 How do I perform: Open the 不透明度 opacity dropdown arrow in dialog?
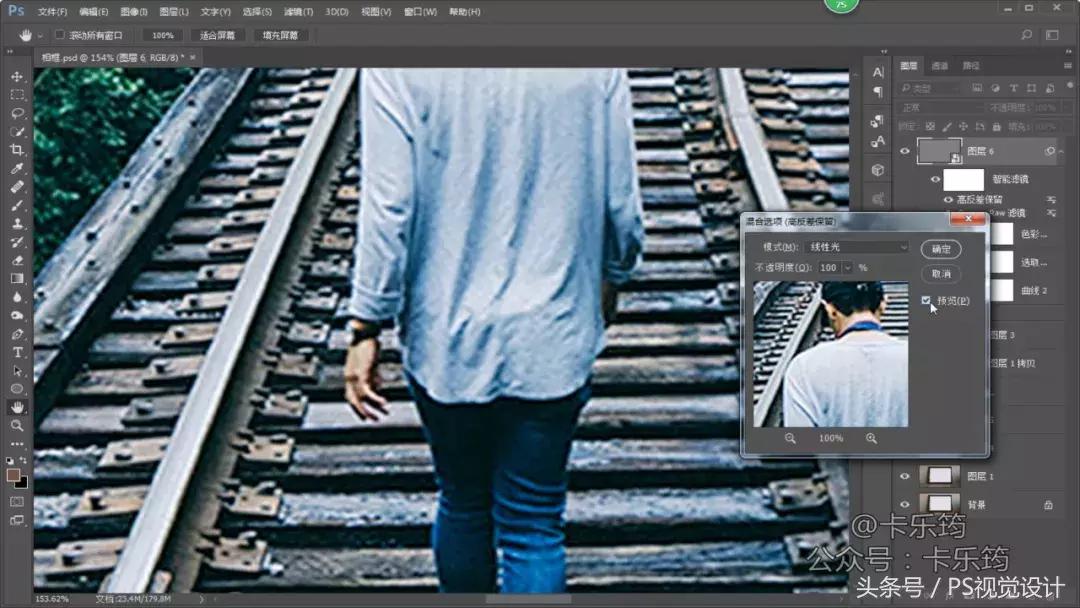tap(847, 267)
